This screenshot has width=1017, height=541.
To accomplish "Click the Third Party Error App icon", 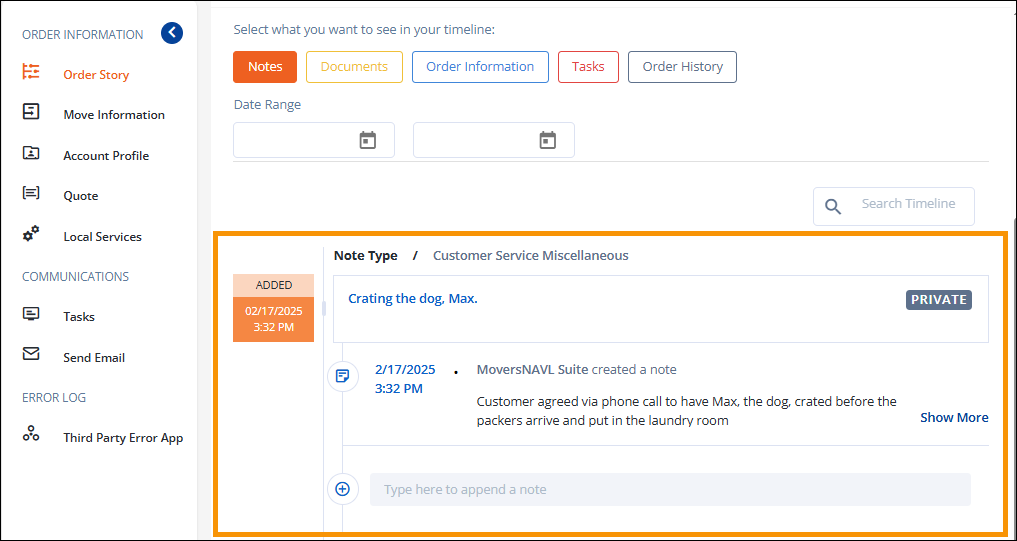I will pos(31,434).
